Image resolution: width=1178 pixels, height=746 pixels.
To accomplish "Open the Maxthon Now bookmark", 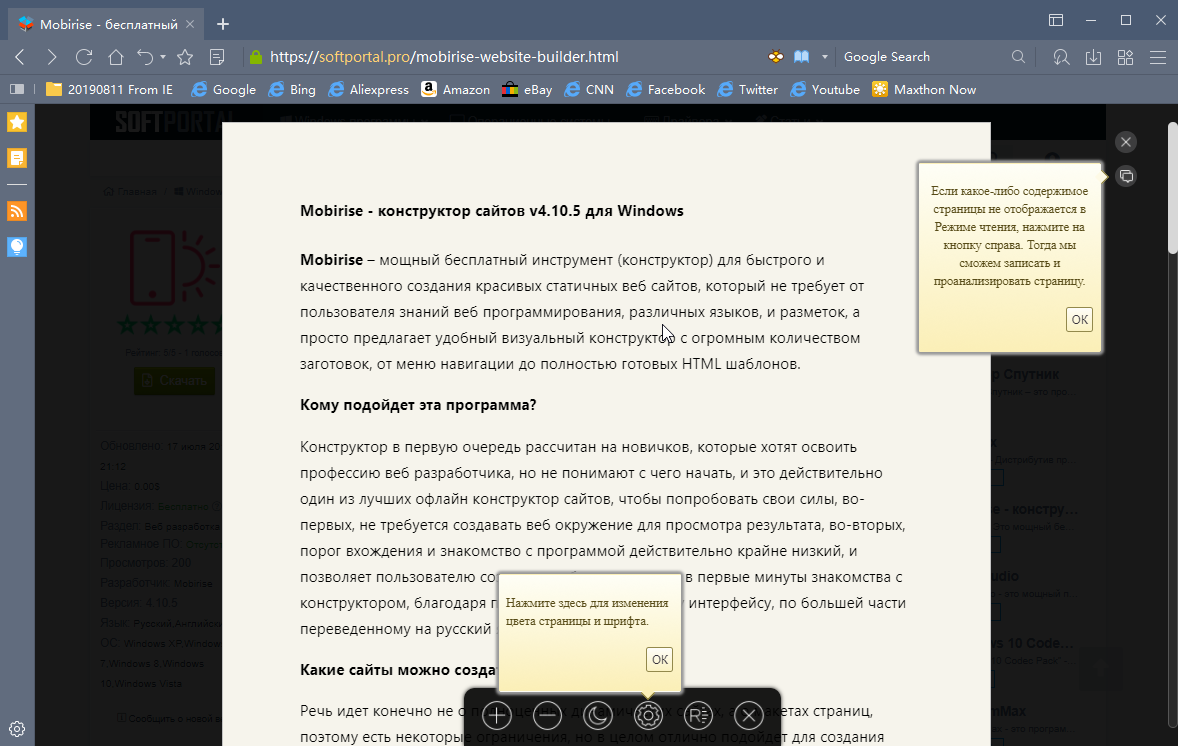I will pos(924,89).
